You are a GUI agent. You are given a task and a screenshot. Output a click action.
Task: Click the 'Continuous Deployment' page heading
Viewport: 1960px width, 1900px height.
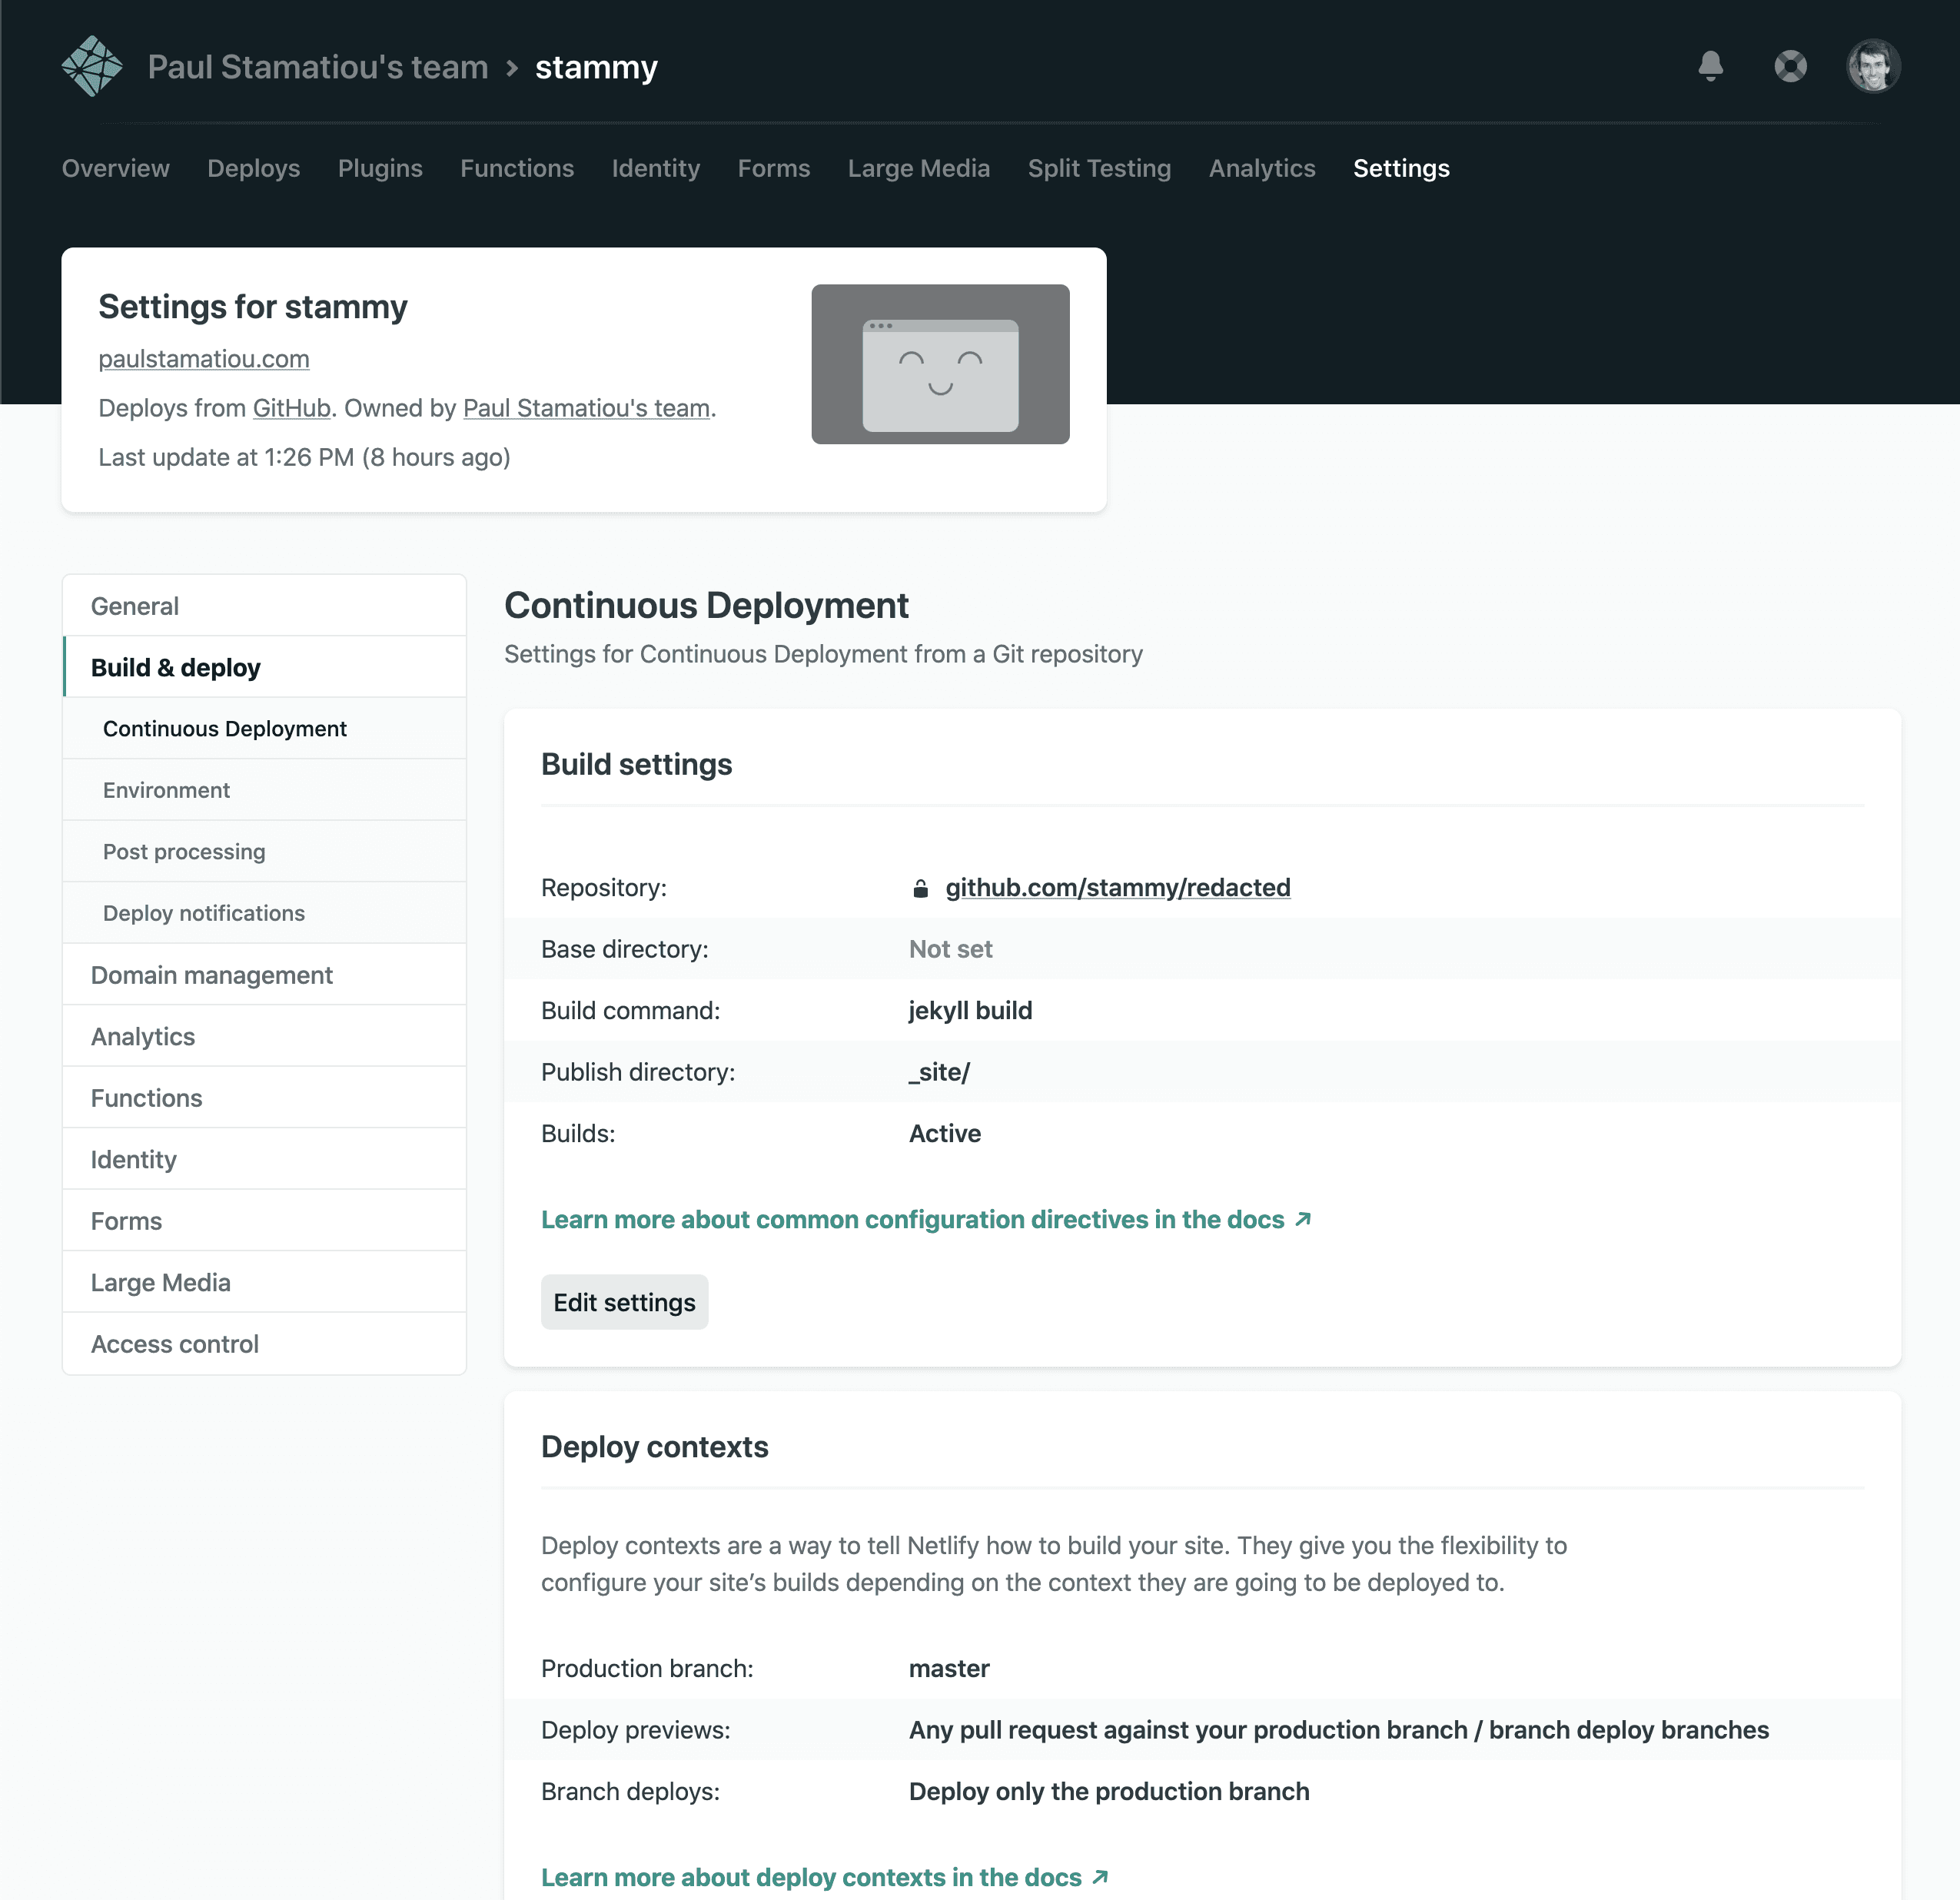tap(706, 605)
